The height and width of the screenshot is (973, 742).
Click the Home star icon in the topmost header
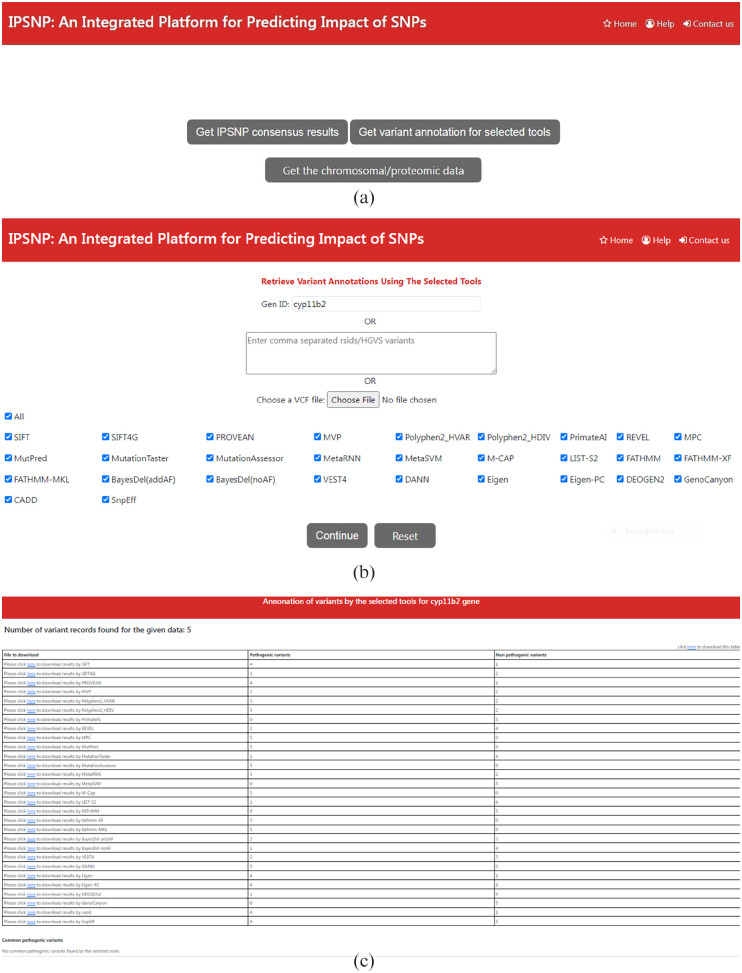[607, 24]
